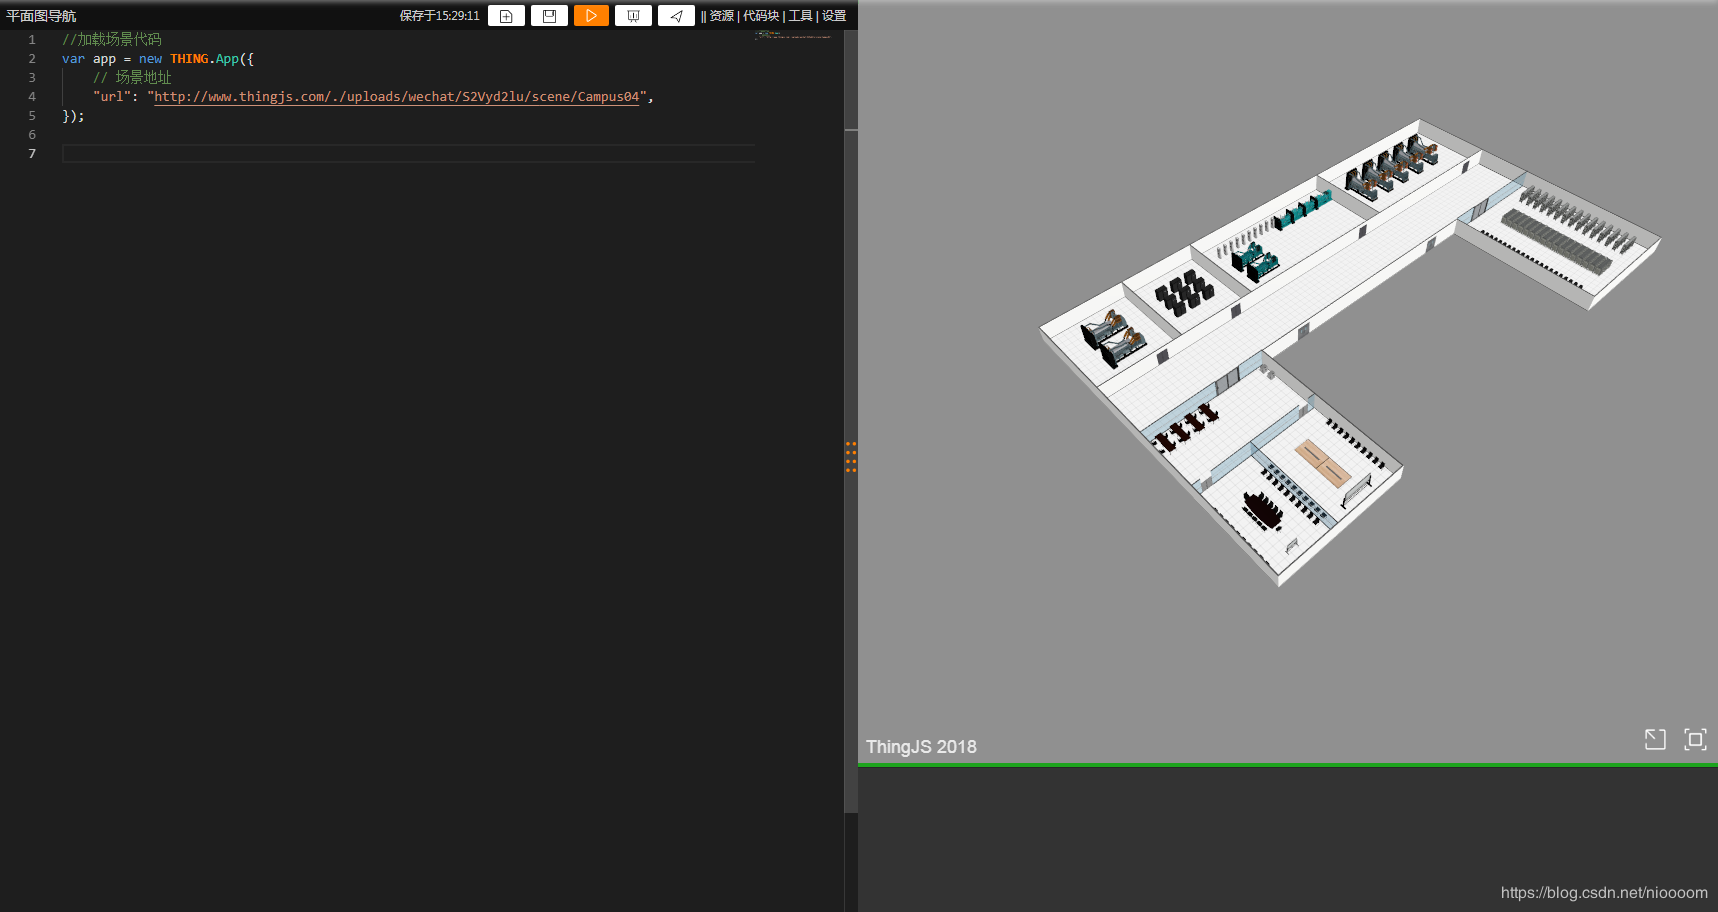Select line number 4 in the editor
The width and height of the screenshot is (1718, 912).
tap(31, 96)
